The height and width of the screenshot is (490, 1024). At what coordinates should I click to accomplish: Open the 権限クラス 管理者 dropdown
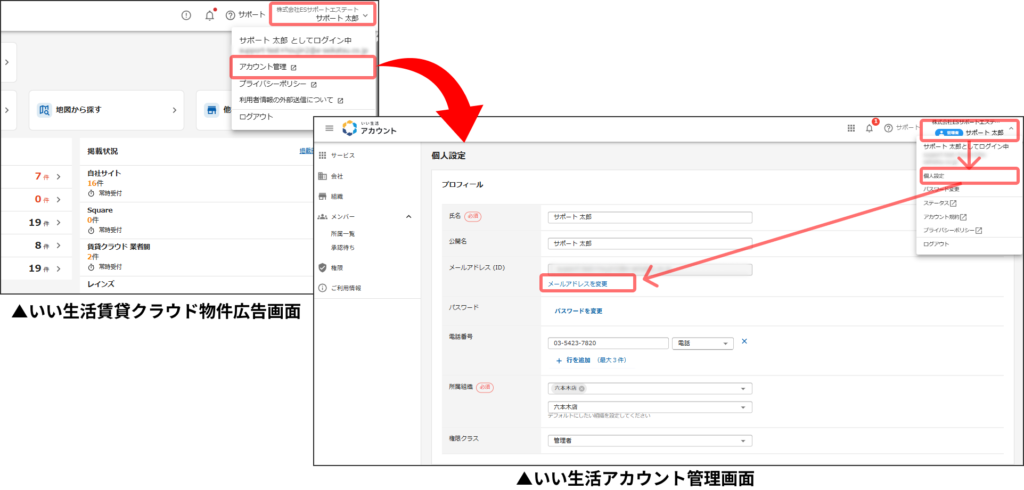tap(650, 441)
